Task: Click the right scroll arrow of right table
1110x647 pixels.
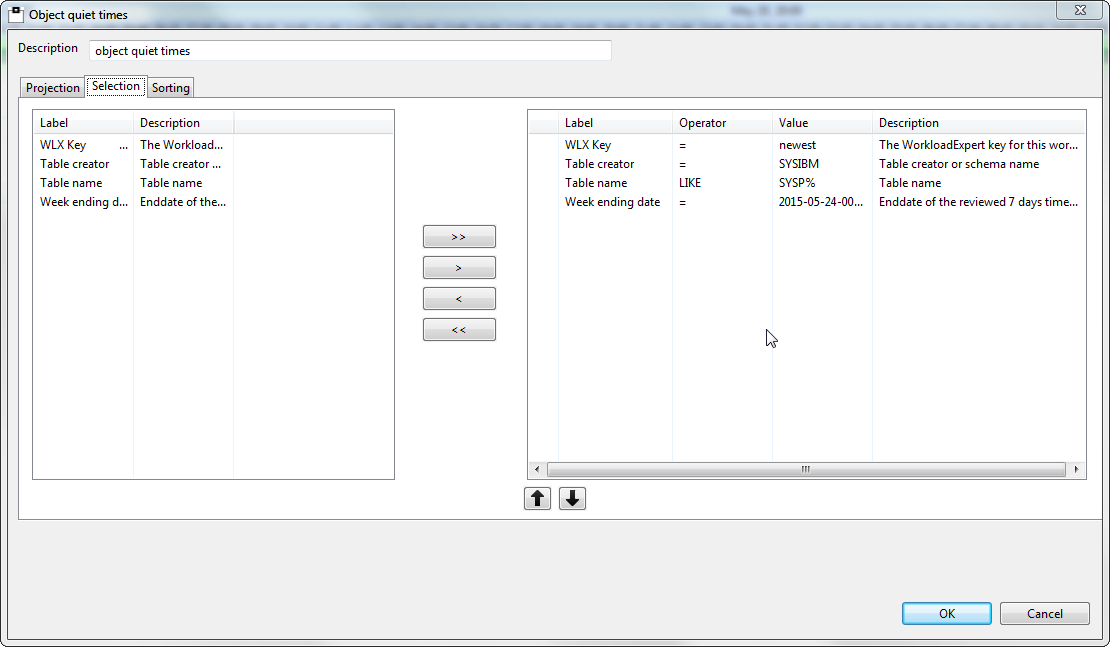Action: (1077, 469)
